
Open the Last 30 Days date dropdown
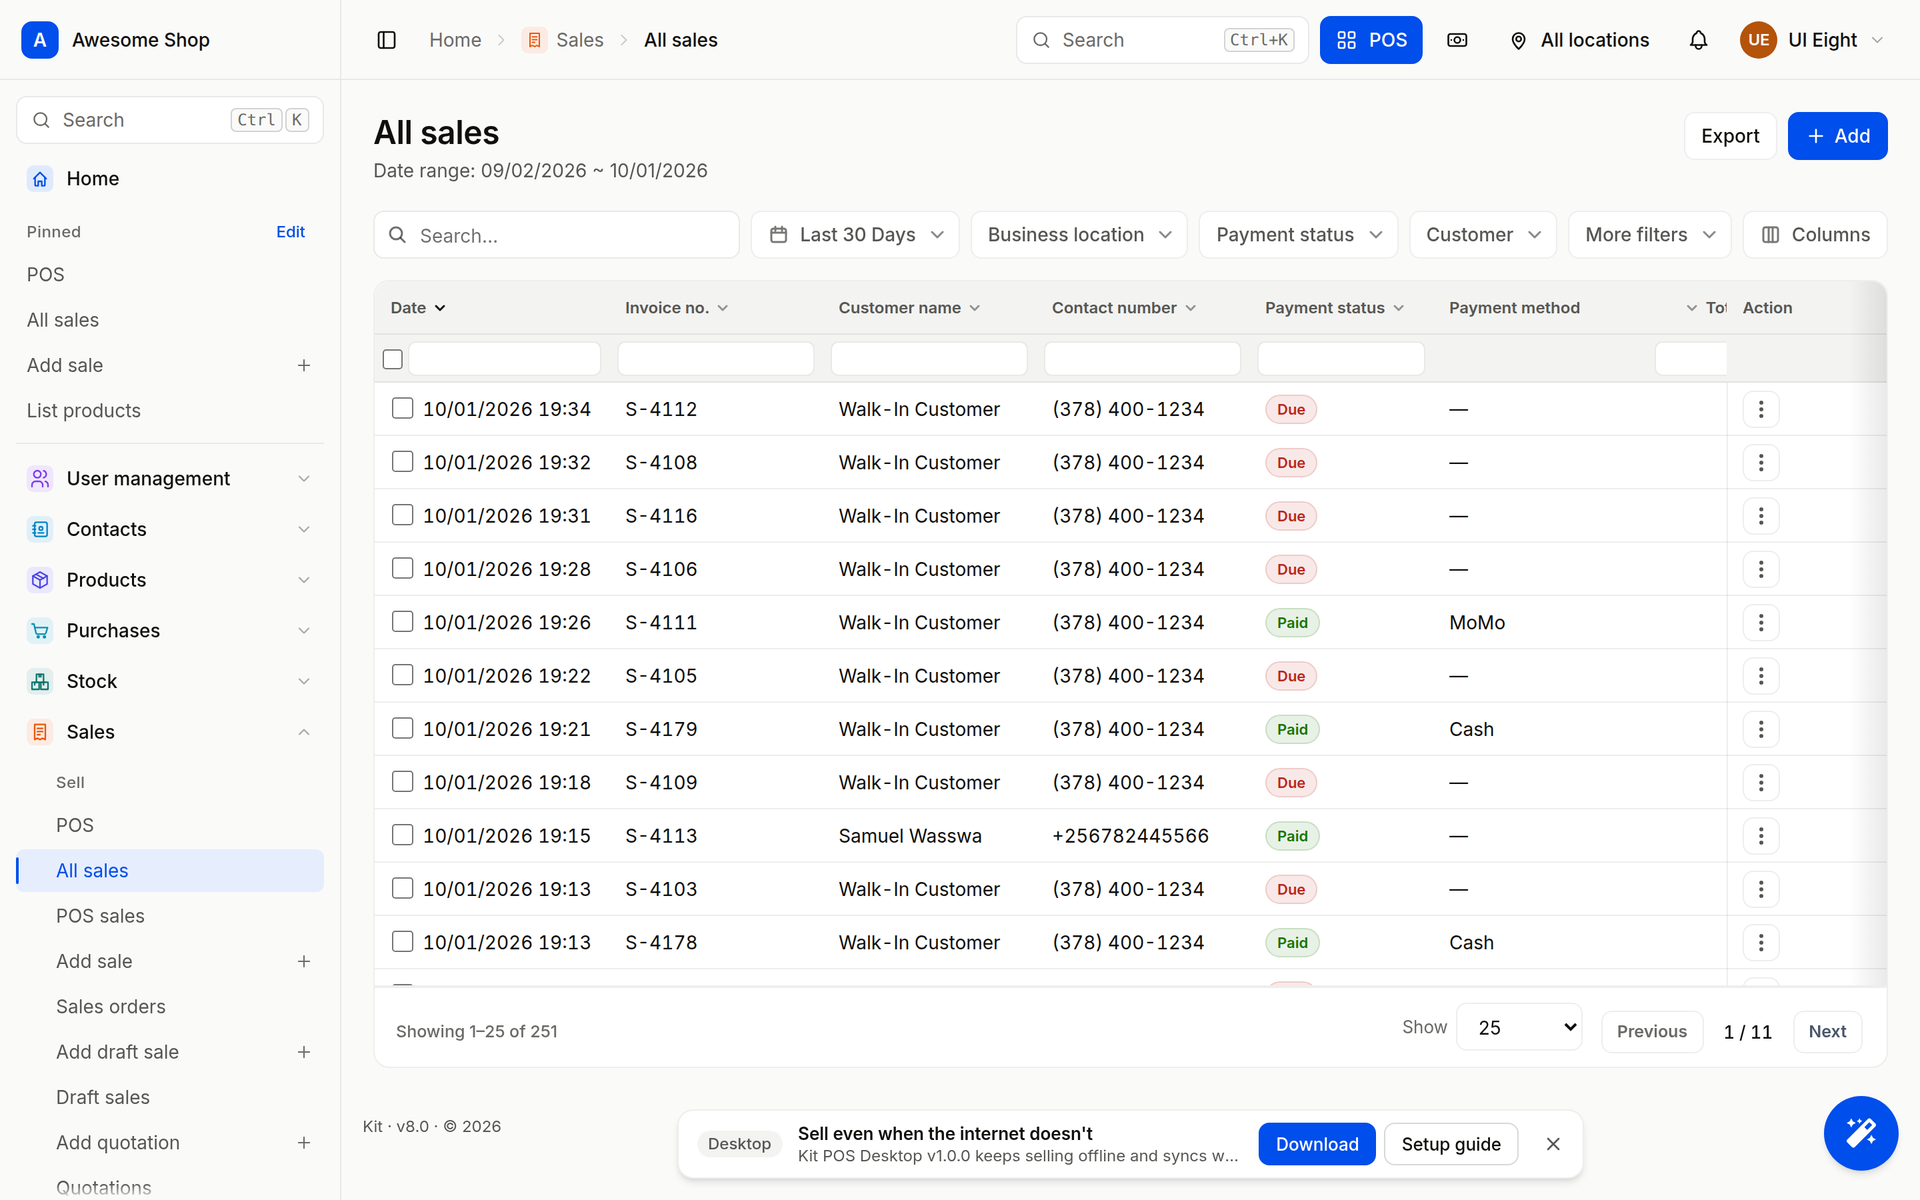(855, 235)
